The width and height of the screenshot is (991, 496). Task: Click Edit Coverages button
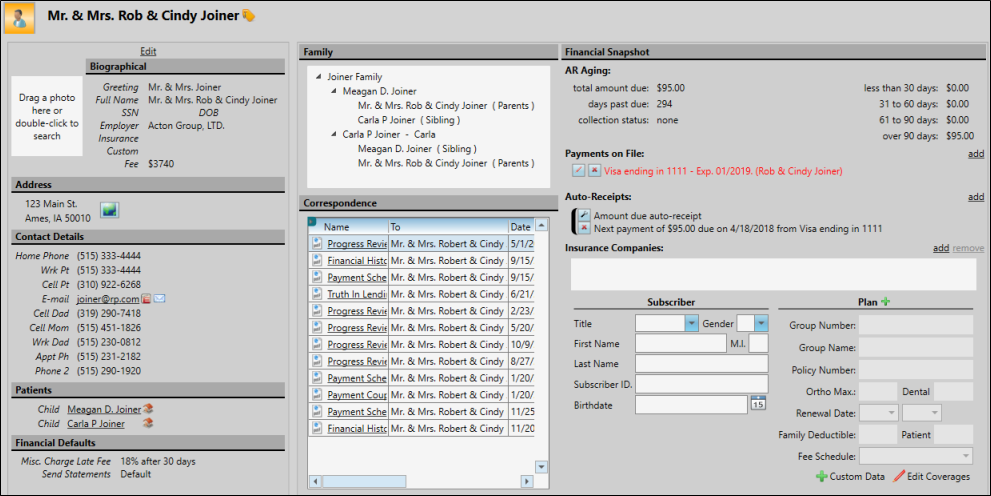(x=931, y=477)
